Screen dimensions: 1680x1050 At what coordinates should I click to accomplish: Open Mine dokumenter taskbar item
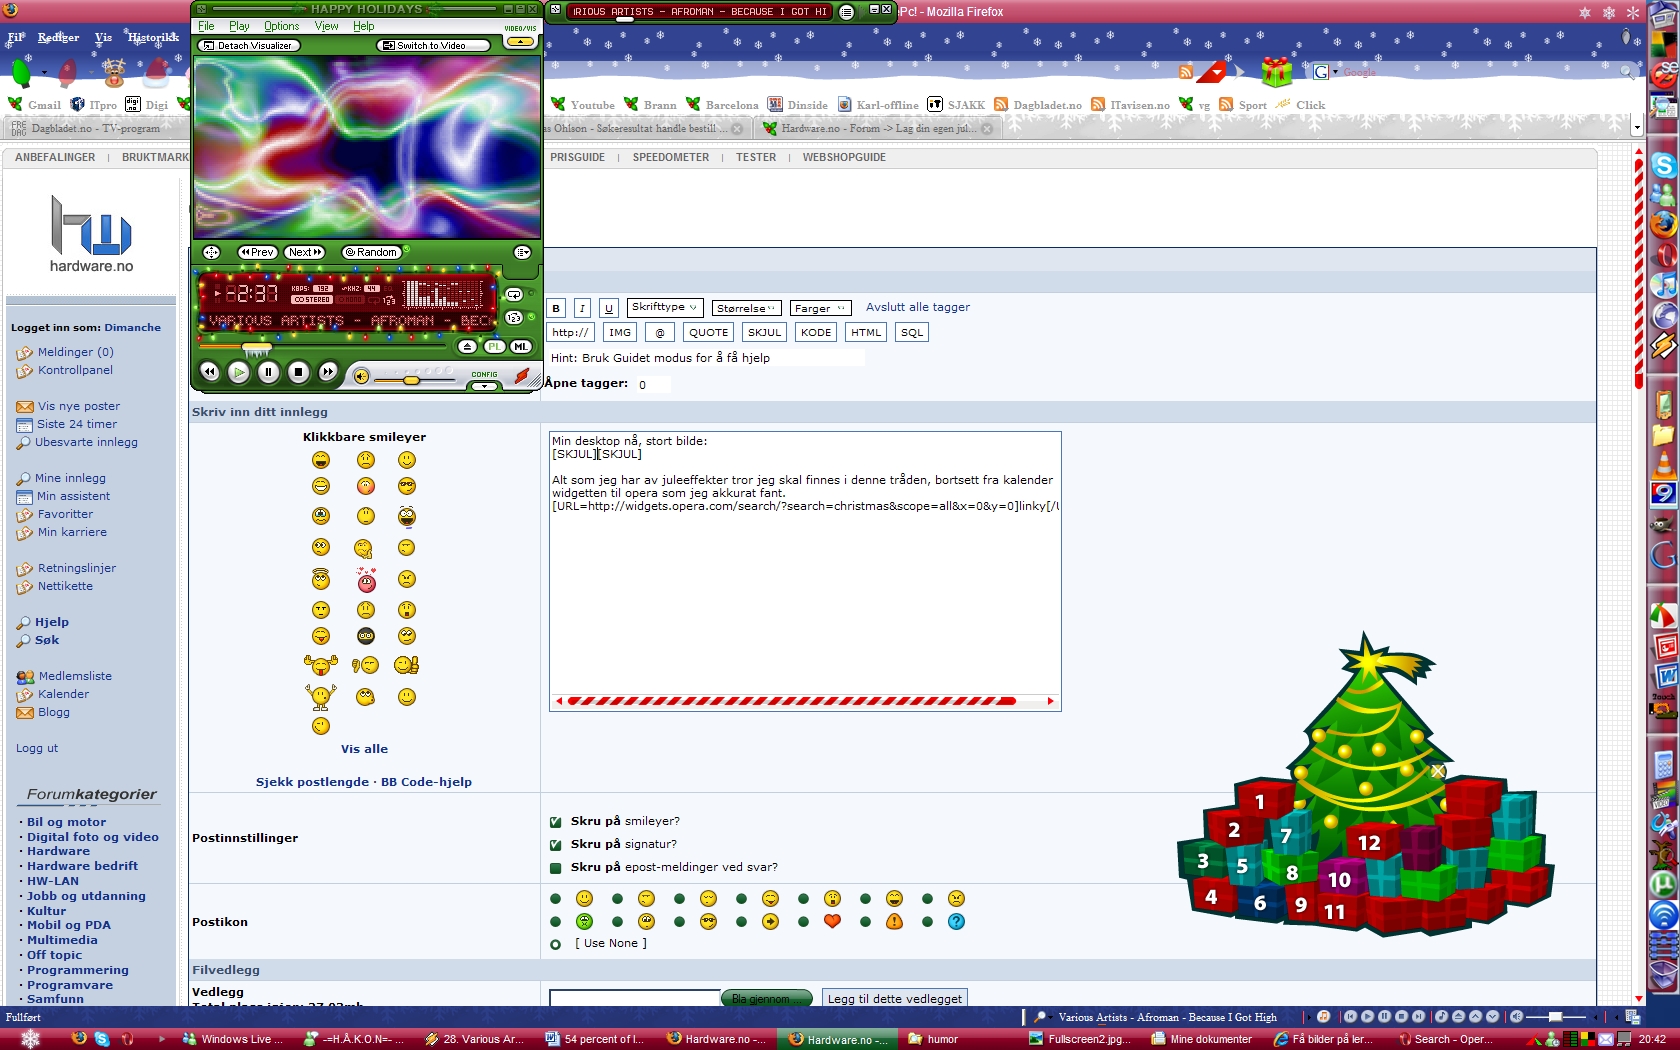pos(1202,1039)
